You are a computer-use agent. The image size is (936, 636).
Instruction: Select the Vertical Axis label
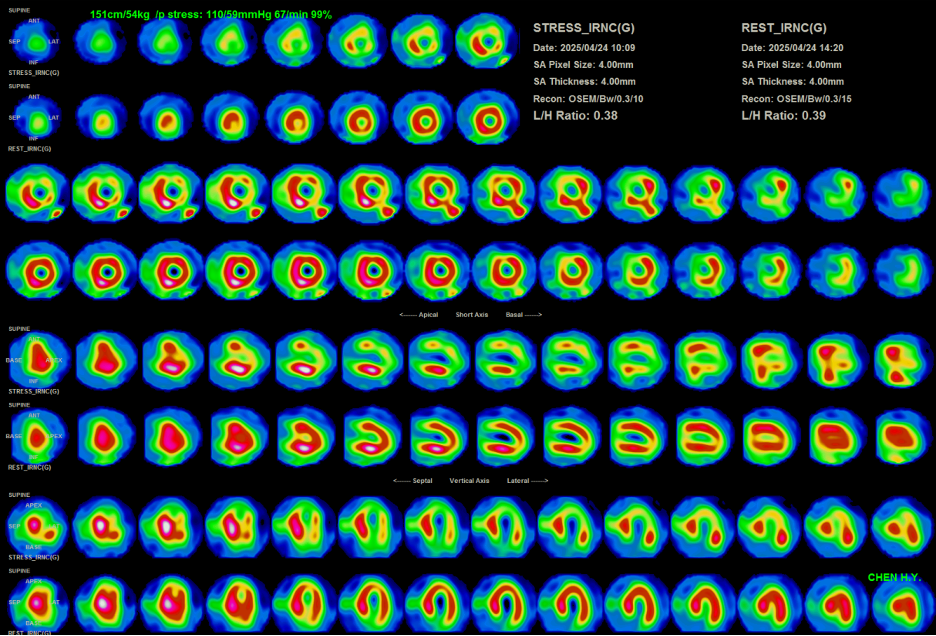pyautogui.click(x=469, y=480)
